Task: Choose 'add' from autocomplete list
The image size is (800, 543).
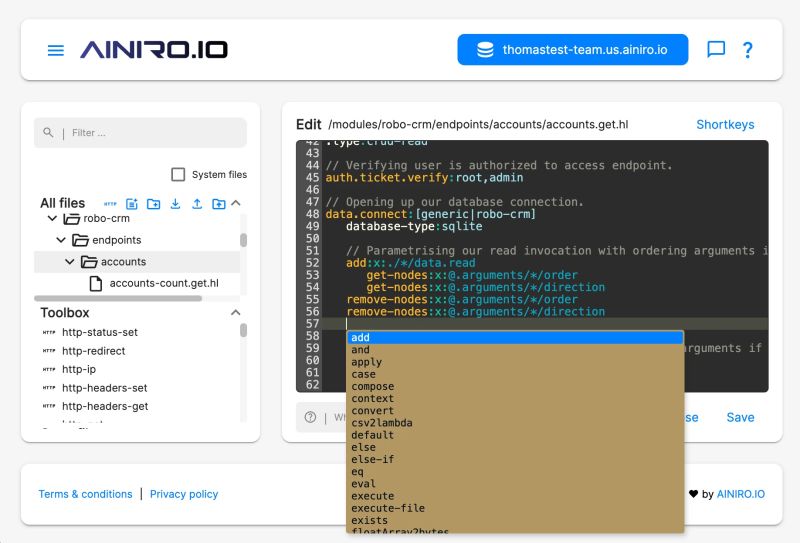Action: pos(515,337)
